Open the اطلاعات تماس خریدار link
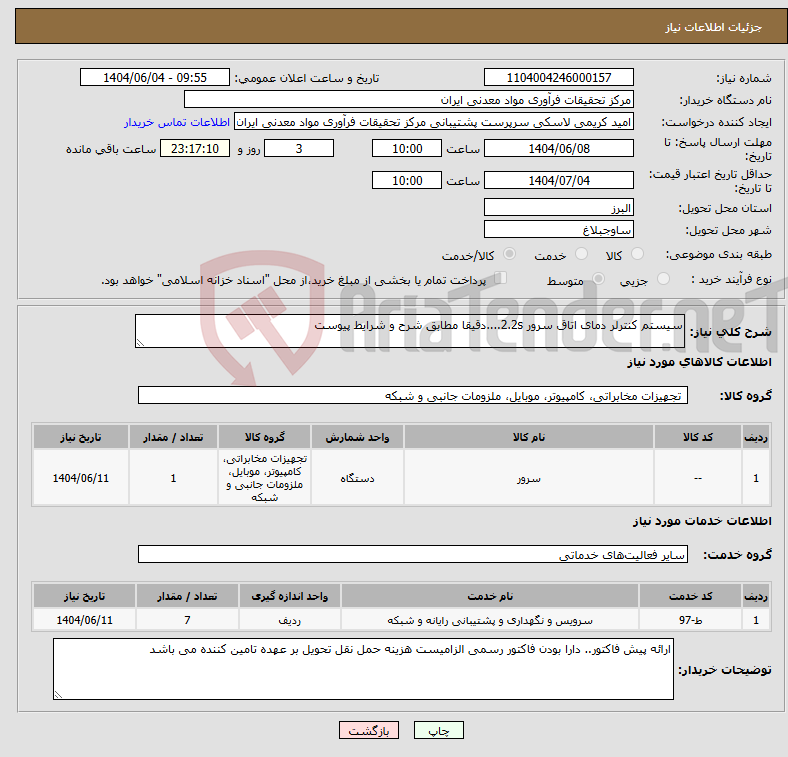The height and width of the screenshot is (757, 788). [177, 122]
